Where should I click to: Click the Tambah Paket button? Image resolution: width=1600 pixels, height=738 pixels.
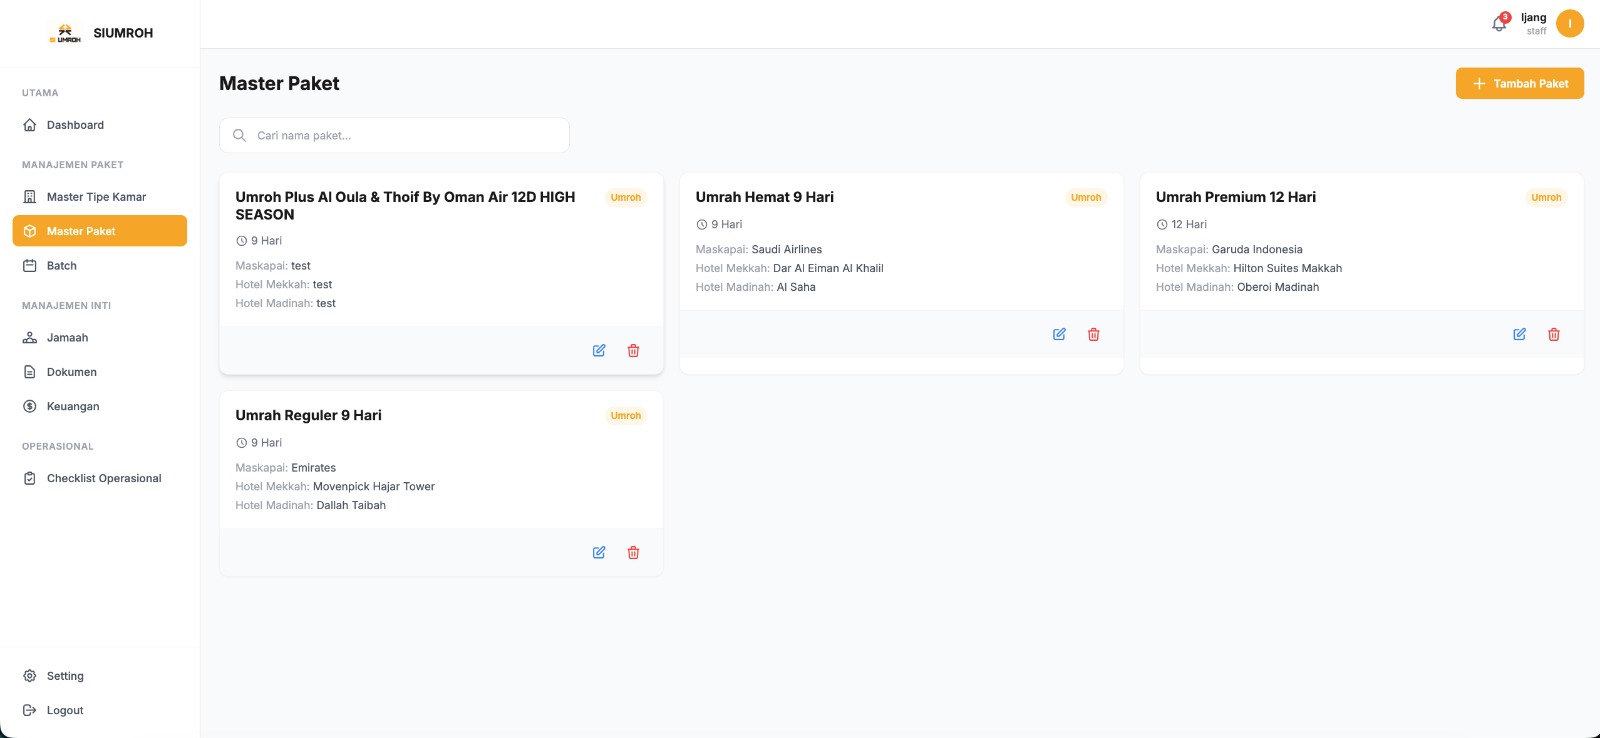pyautogui.click(x=1519, y=83)
